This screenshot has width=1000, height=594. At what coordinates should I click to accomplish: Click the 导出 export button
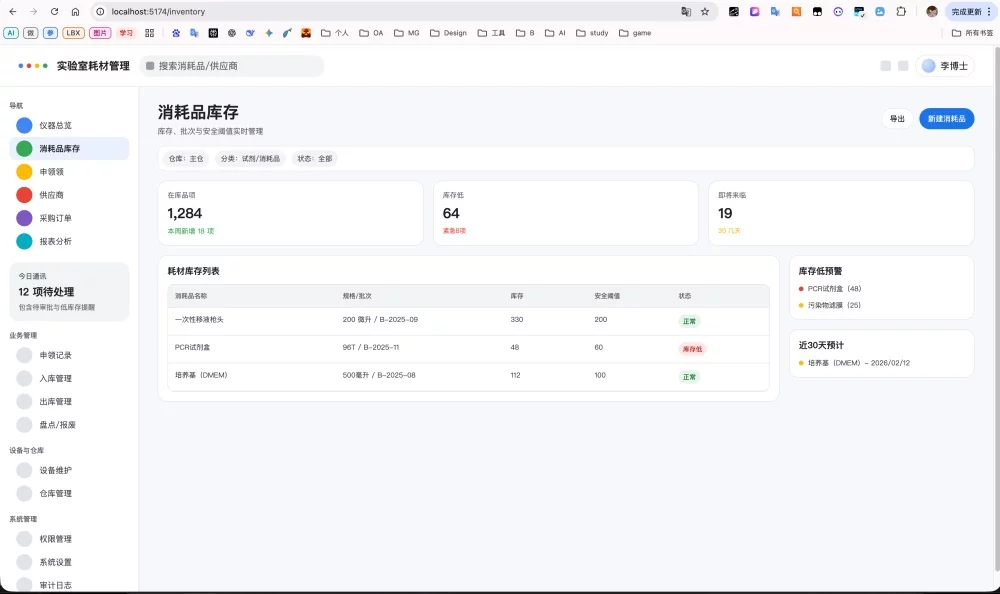(x=897, y=119)
